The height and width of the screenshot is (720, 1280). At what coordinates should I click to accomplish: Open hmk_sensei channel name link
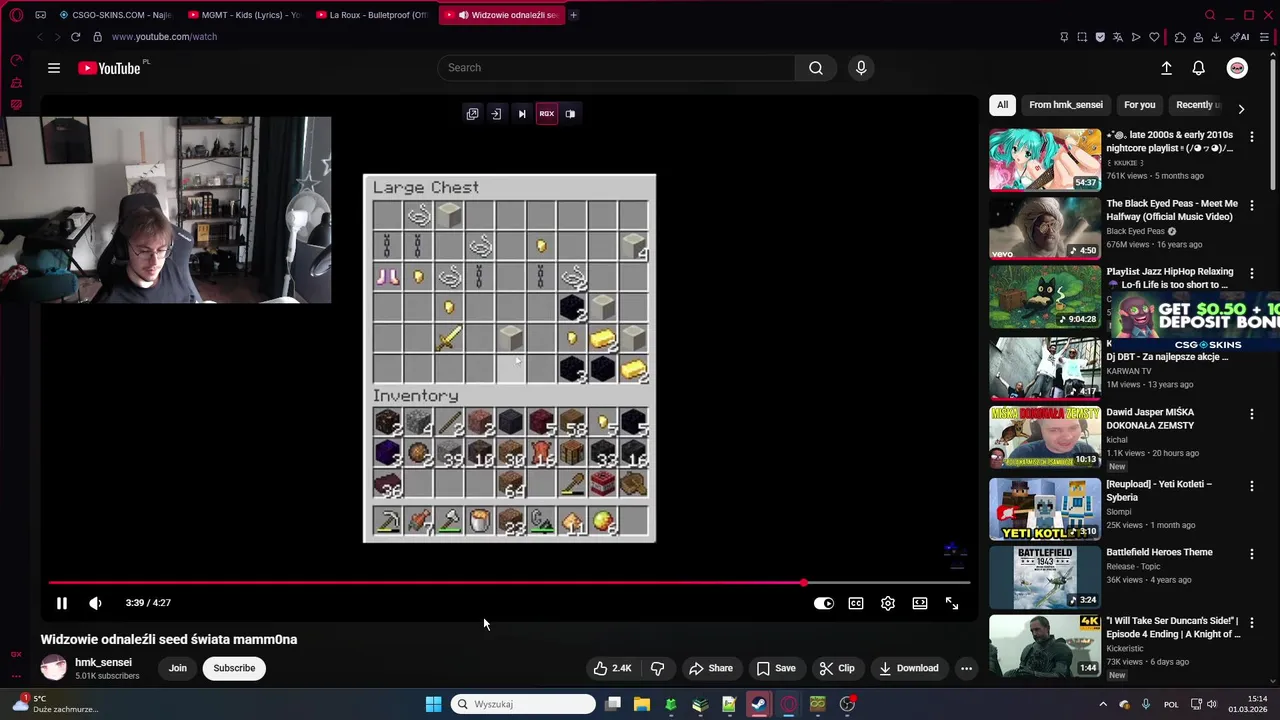tap(103, 662)
